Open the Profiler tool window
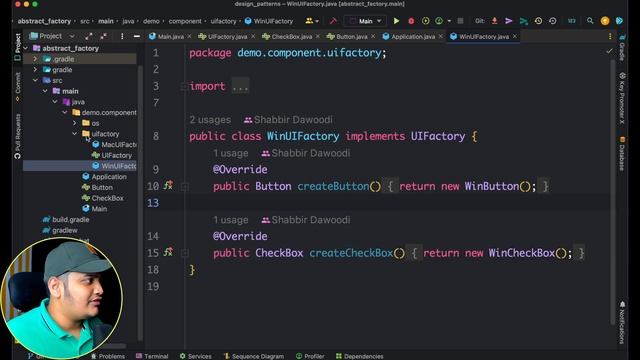Screen dimensions: 640x360 (310, 356)
